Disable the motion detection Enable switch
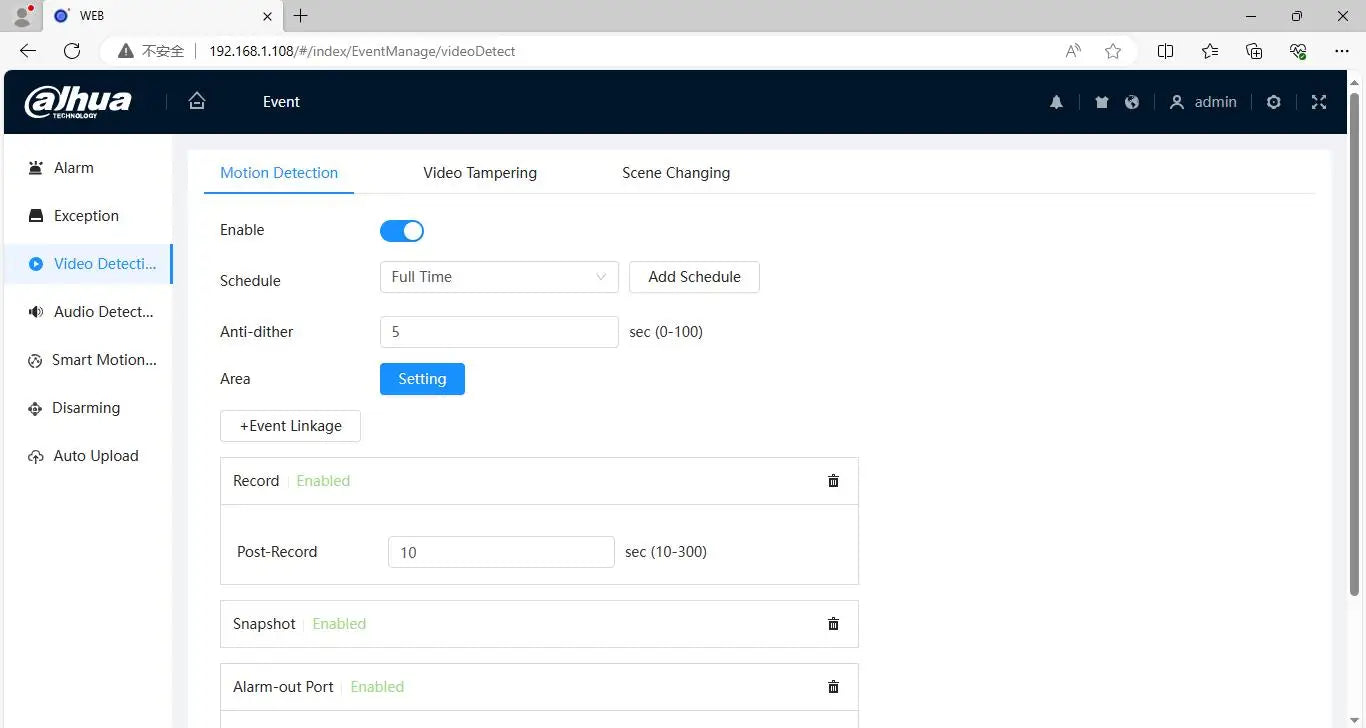1366x728 pixels. 402,231
